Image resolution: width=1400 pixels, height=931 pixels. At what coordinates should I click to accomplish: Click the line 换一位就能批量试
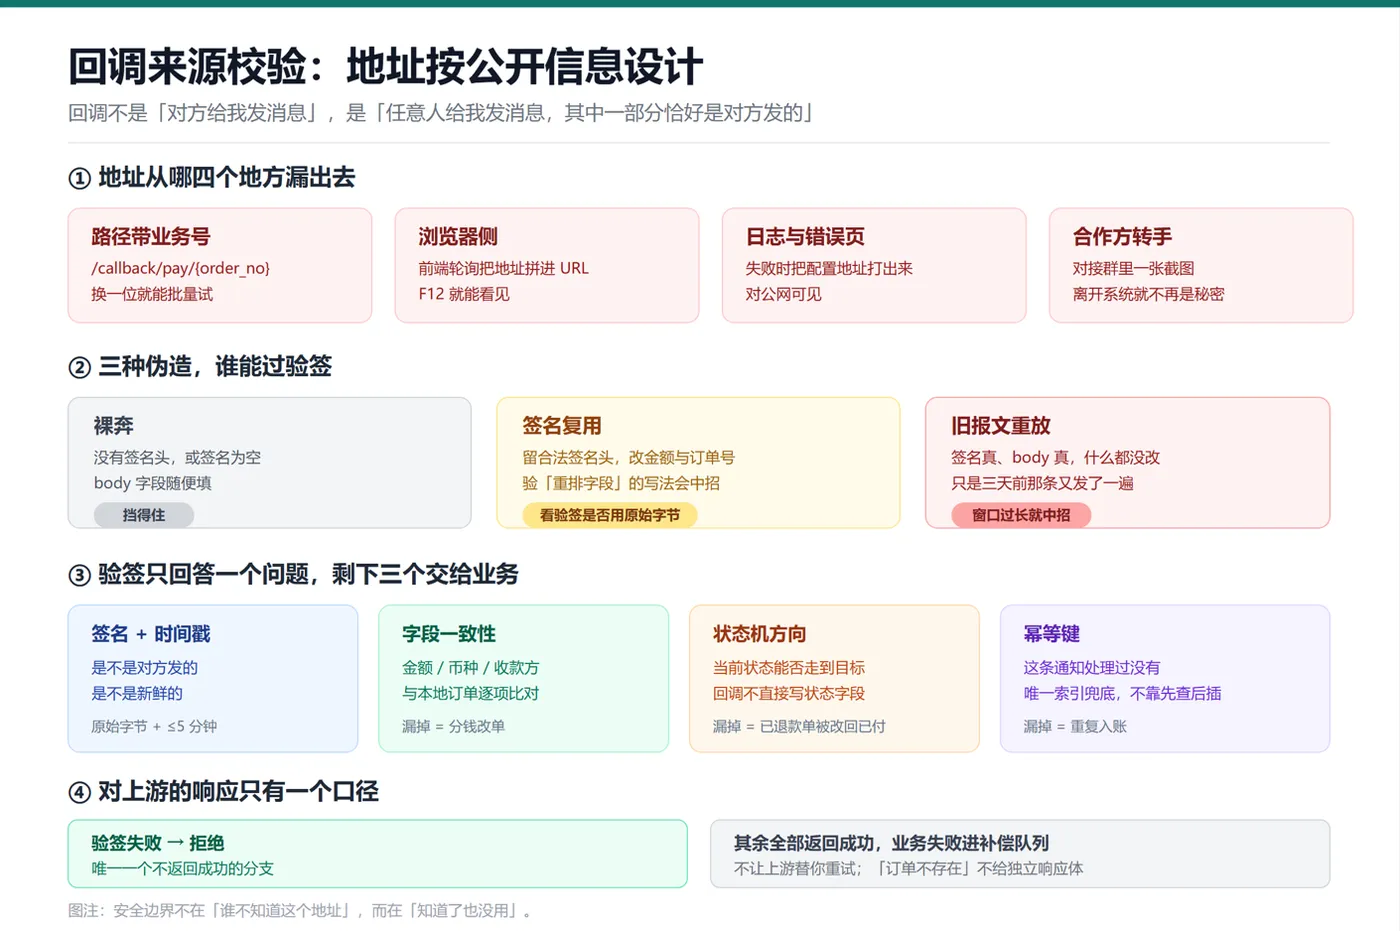[x=152, y=294]
